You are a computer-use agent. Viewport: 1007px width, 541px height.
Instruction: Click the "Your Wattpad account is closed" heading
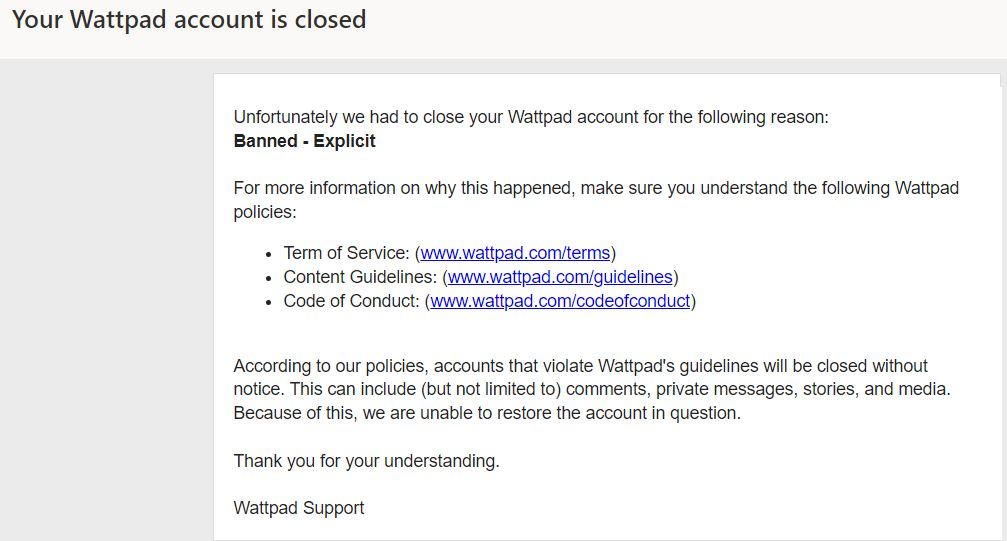pos(189,19)
